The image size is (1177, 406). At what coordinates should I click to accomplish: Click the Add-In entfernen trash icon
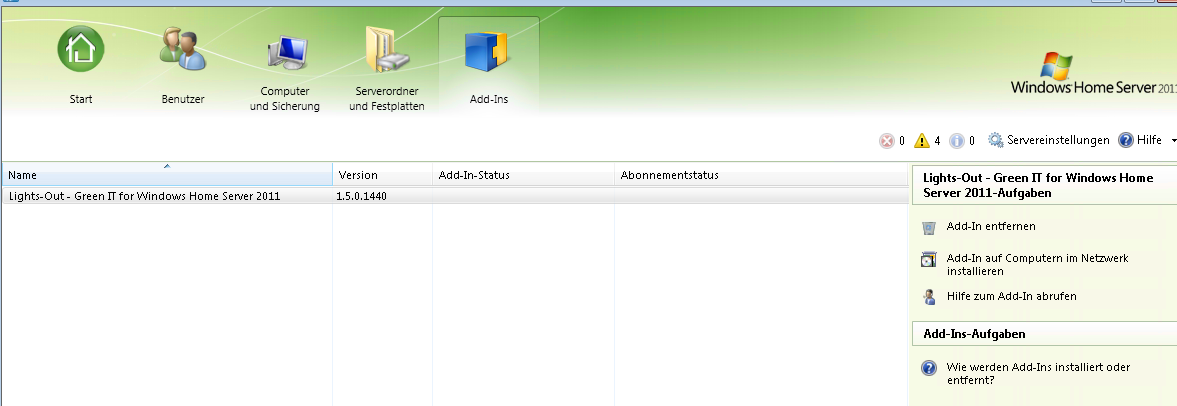point(929,227)
